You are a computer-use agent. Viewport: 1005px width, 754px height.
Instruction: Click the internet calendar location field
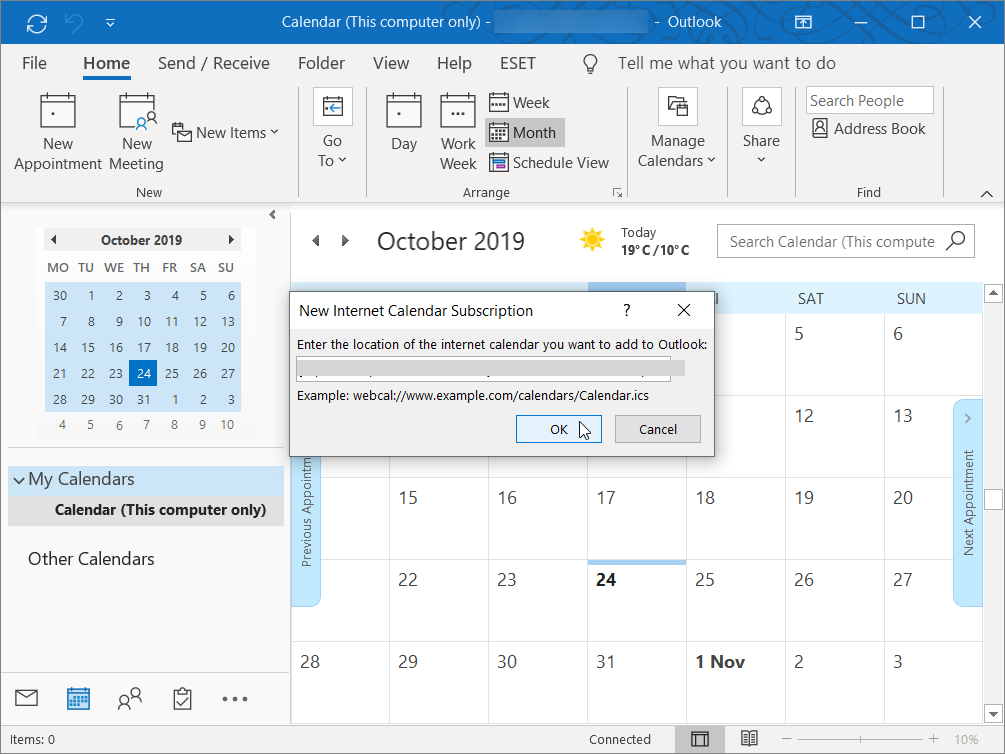click(483, 369)
